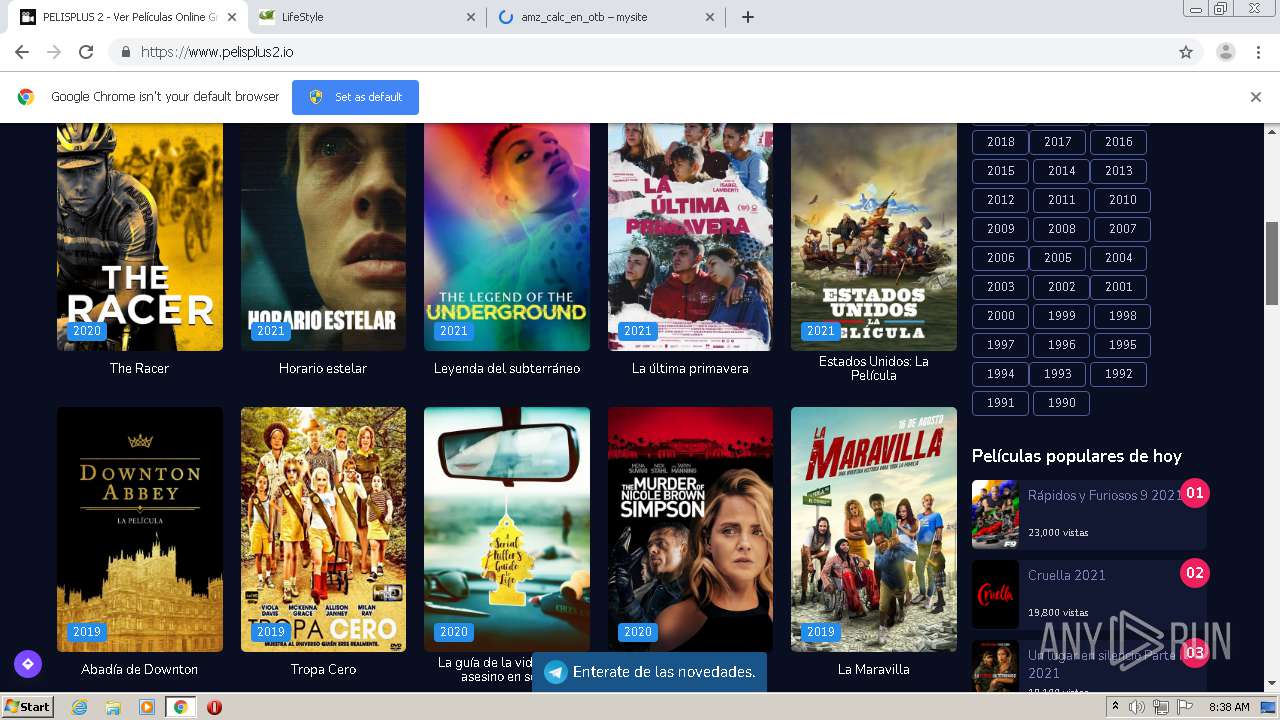1280x720 pixels.
Task: Open The Racer movie poster
Action: 140,236
